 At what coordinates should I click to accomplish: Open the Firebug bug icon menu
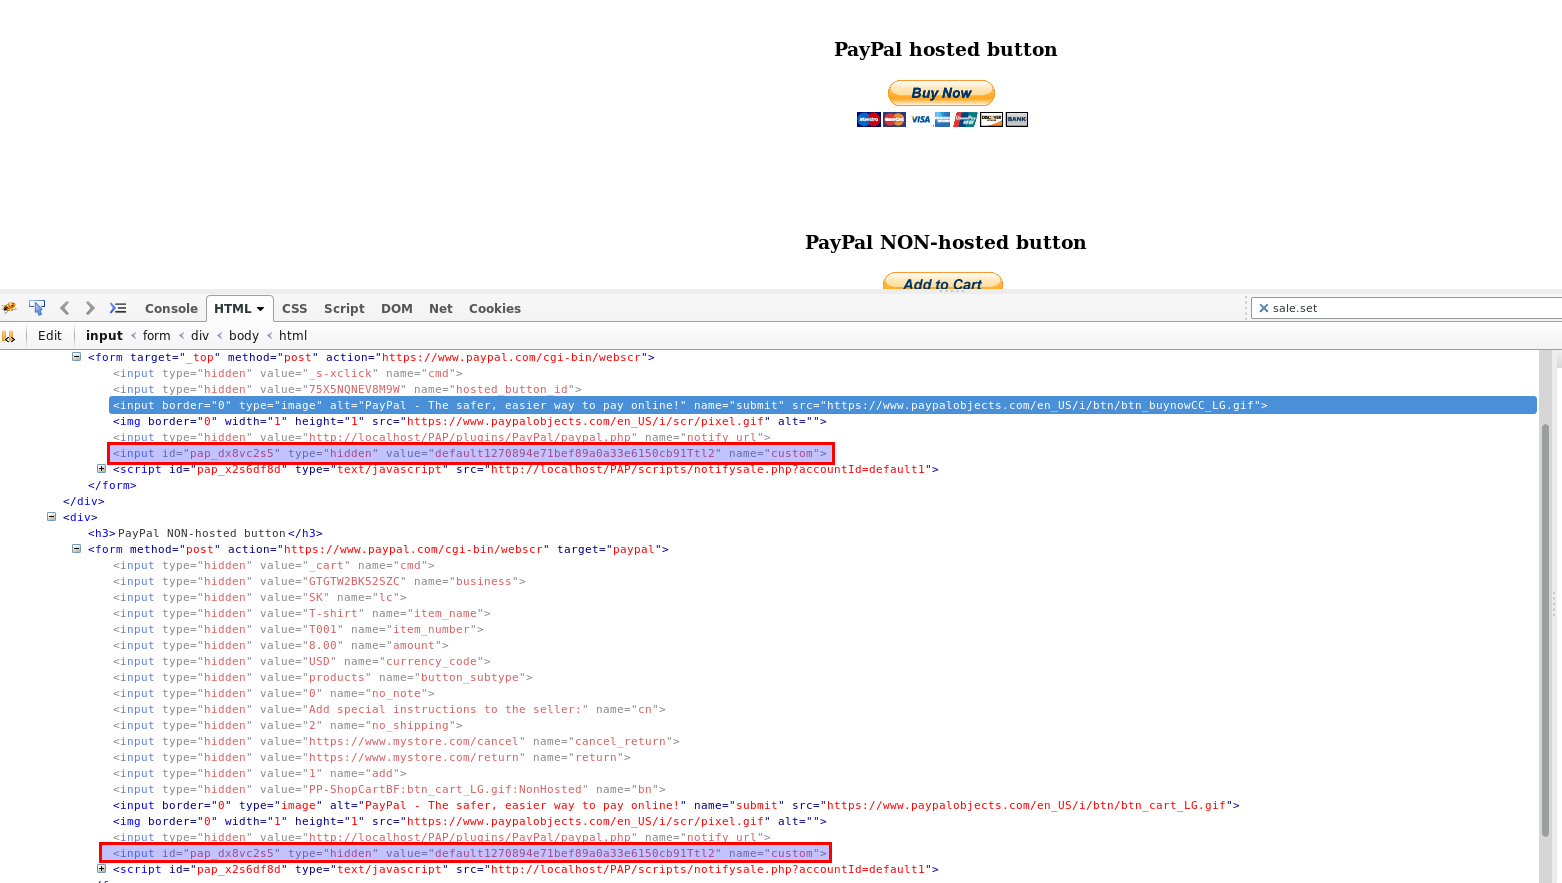tap(9, 308)
